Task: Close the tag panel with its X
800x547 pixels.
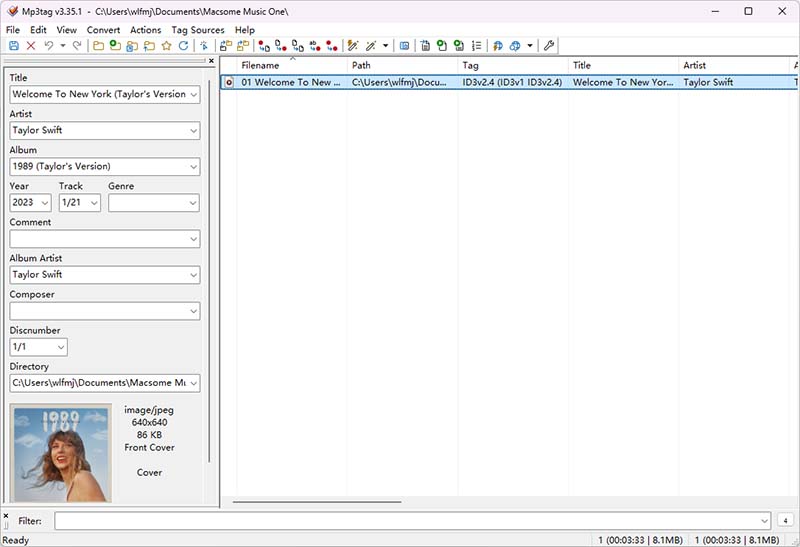Action: pos(211,61)
